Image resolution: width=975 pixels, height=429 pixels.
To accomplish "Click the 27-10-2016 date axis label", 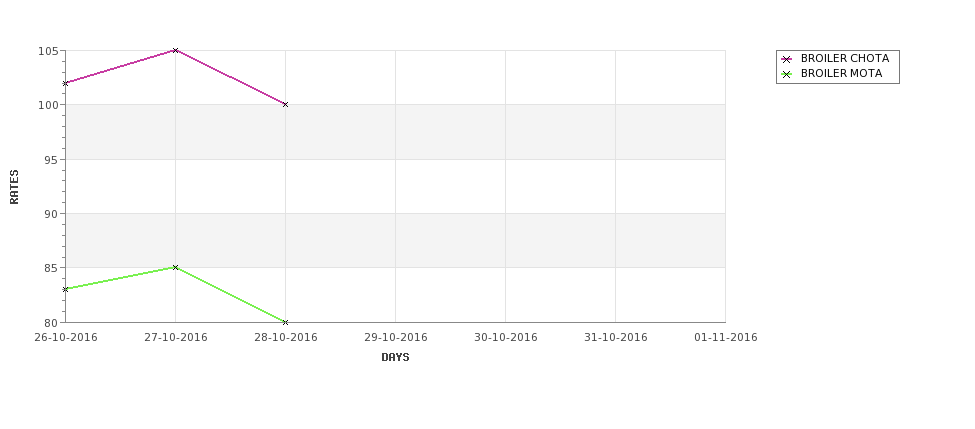I will coord(175,338).
